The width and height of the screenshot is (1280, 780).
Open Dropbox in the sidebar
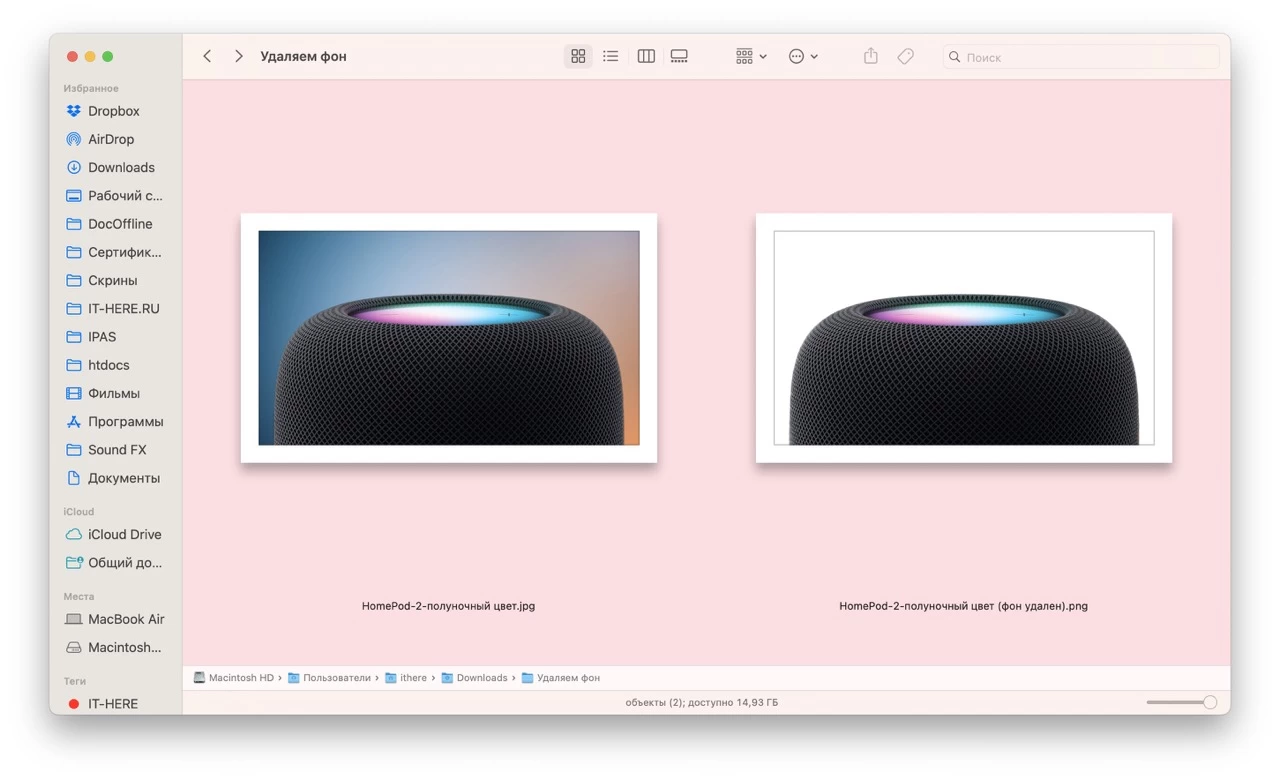(x=113, y=111)
